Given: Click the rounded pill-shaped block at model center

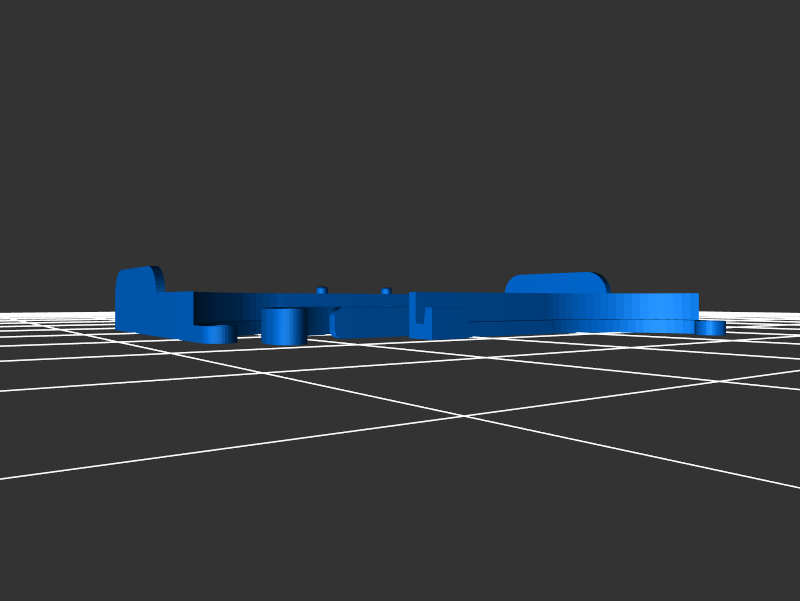Looking at the screenshot, I should tap(370, 323).
